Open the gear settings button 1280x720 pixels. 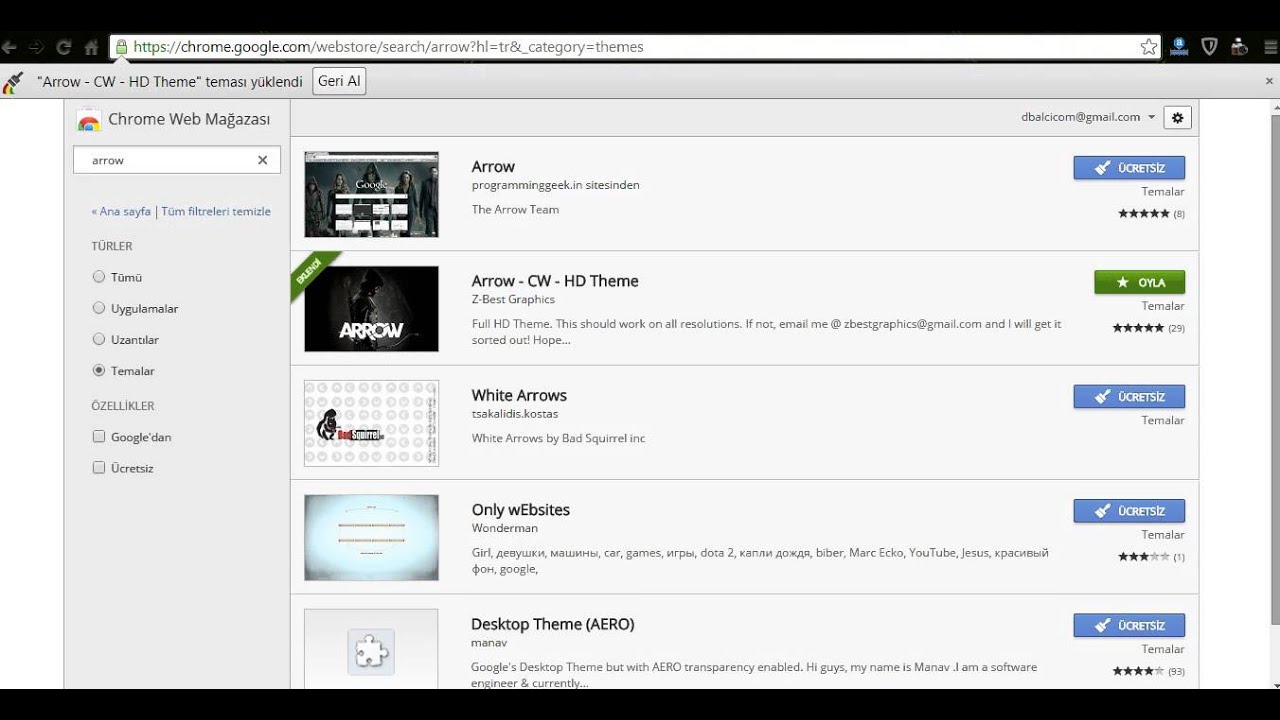[1177, 118]
